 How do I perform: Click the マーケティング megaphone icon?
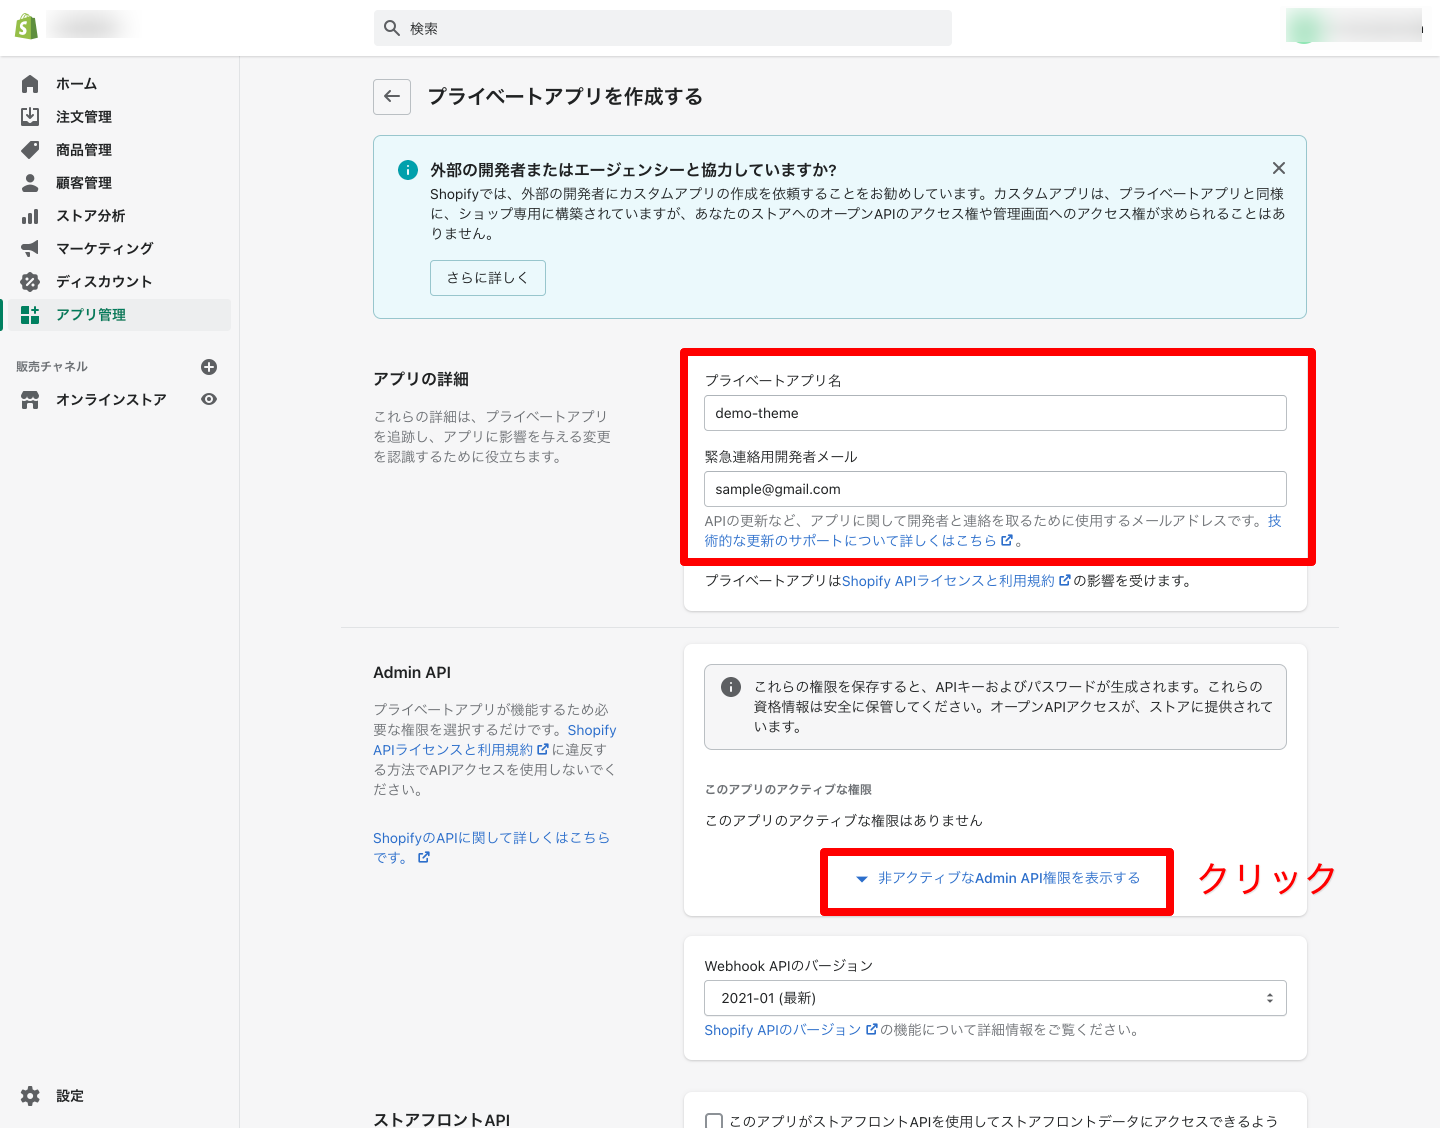(30, 248)
